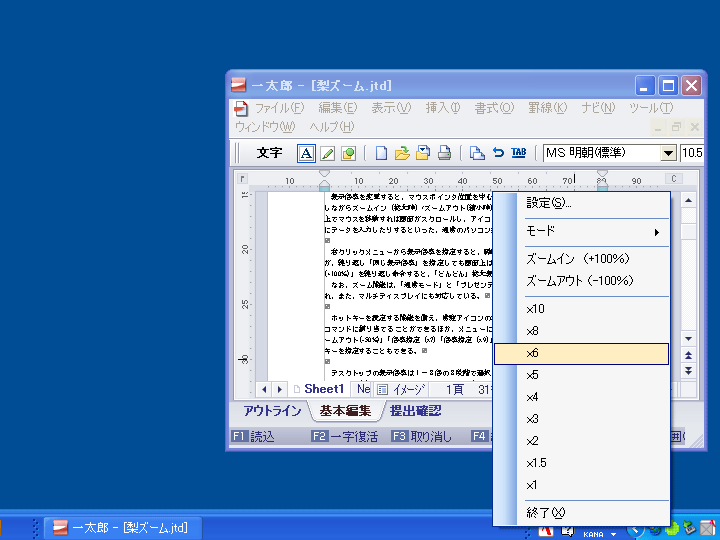The width and height of the screenshot is (720, 540).
Task: Click the print preview icon
Action: tap(477, 153)
